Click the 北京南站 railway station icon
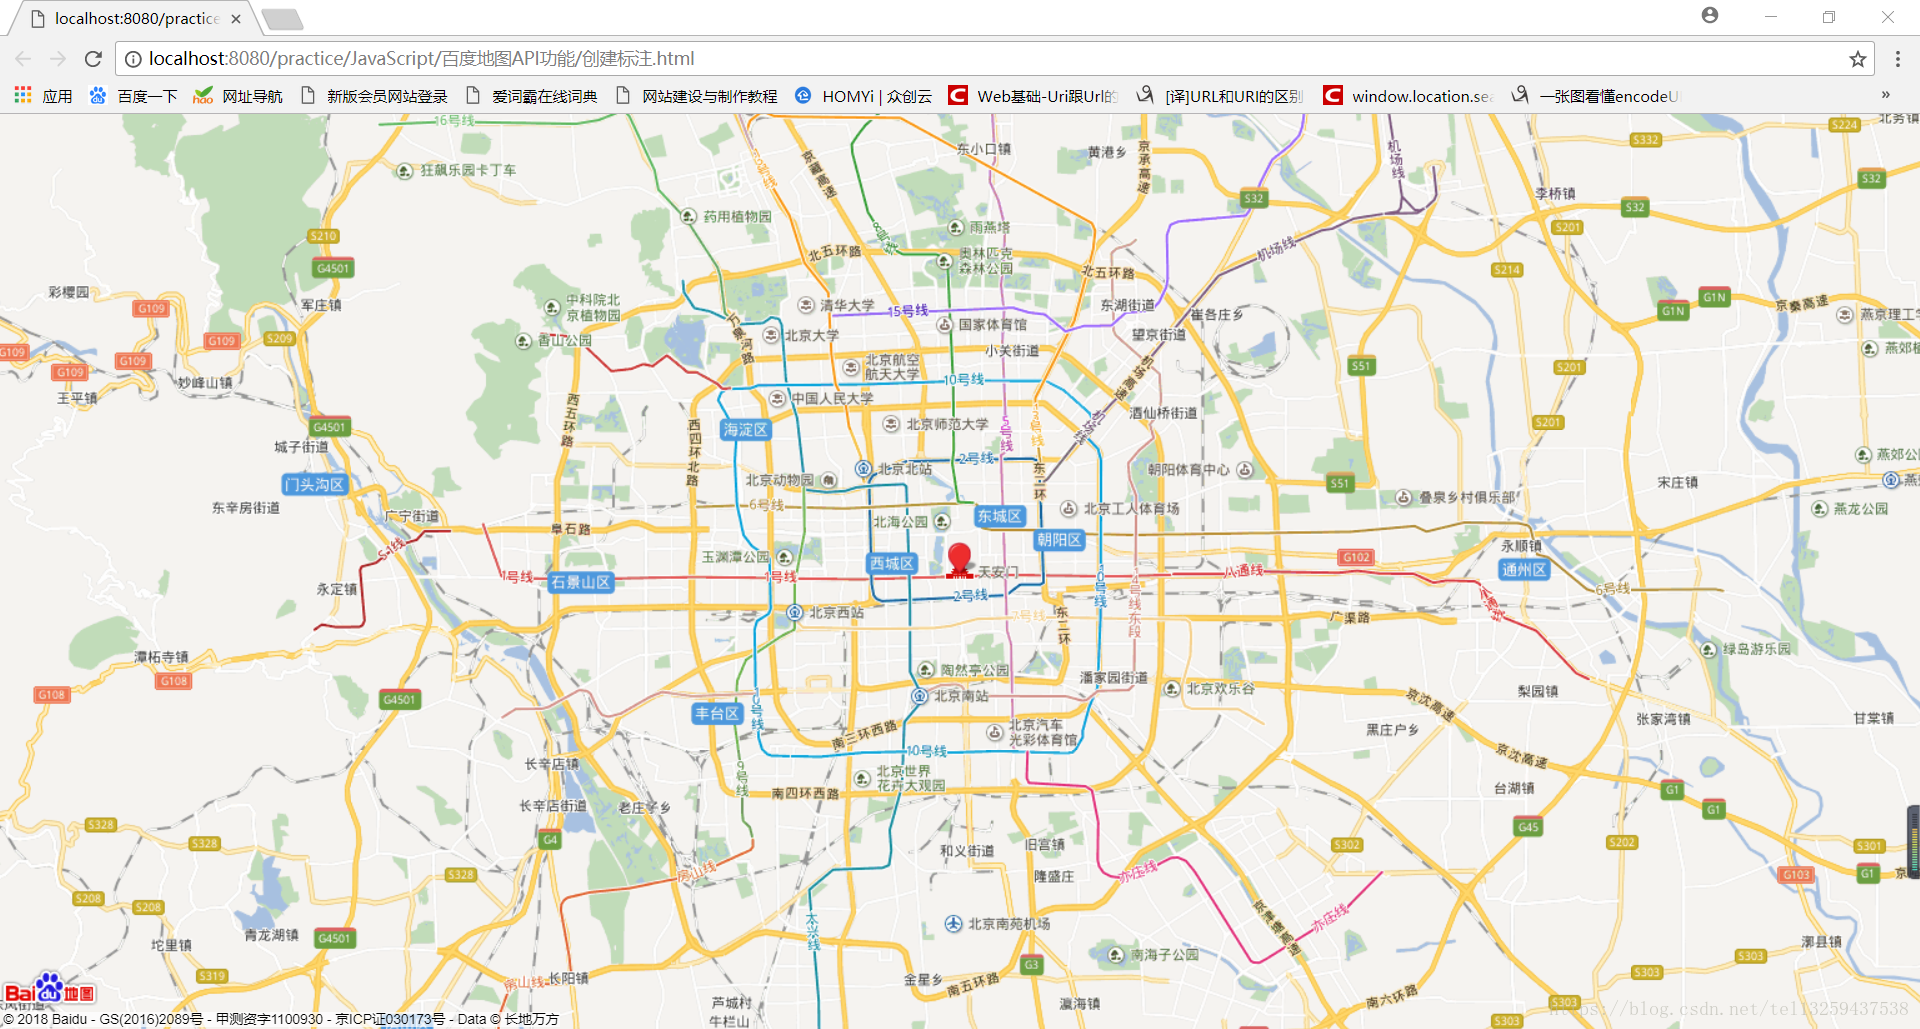This screenshot has height=1029, width=1920. (x=919, y=695)
